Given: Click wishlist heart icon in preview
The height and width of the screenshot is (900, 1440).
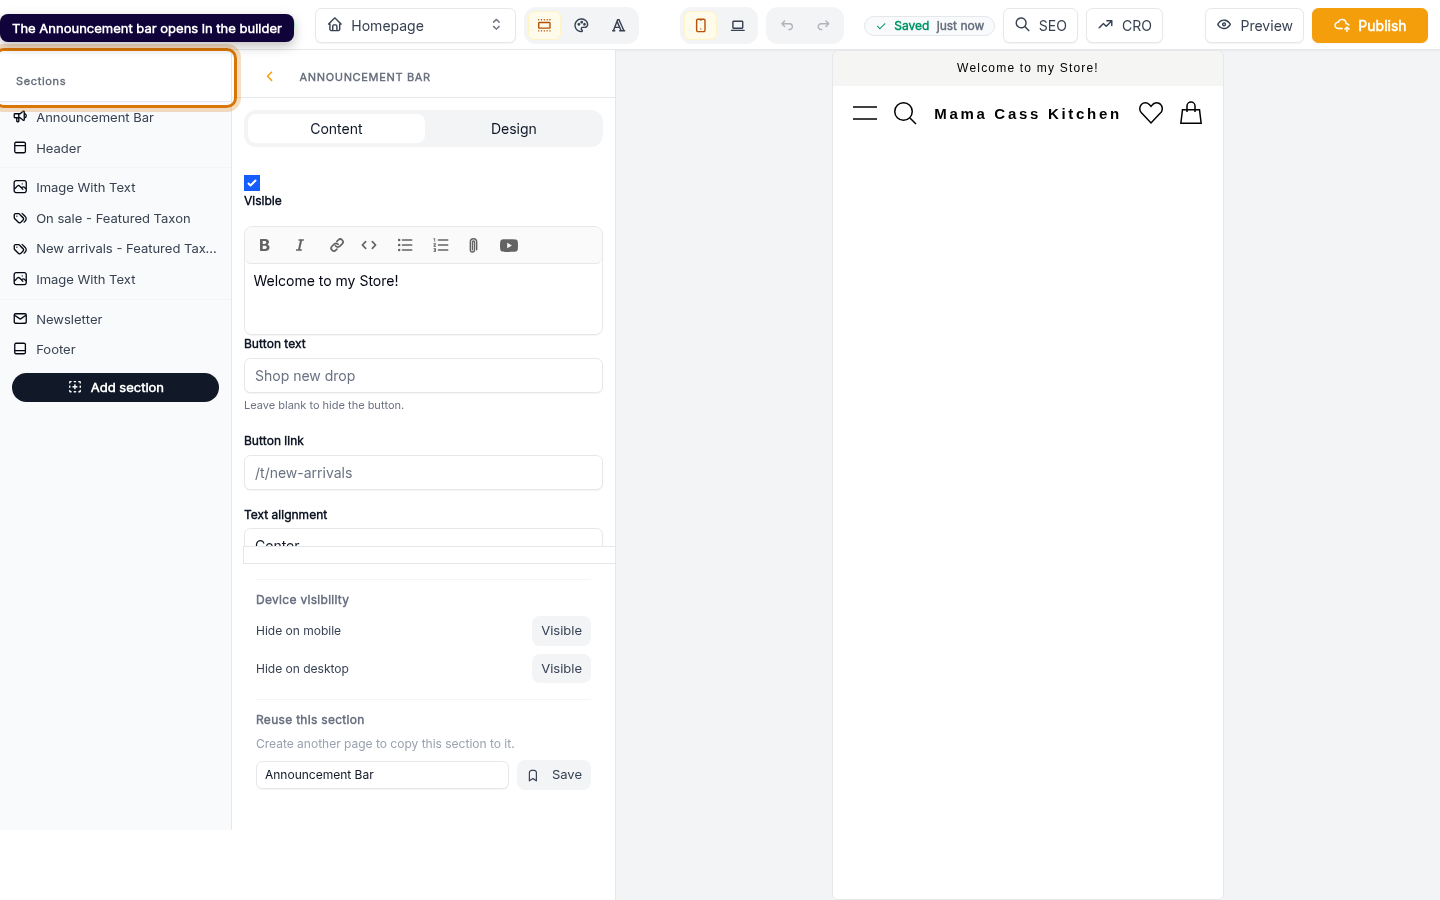Looking at the screenshot, I should (x=1151, y=113).
